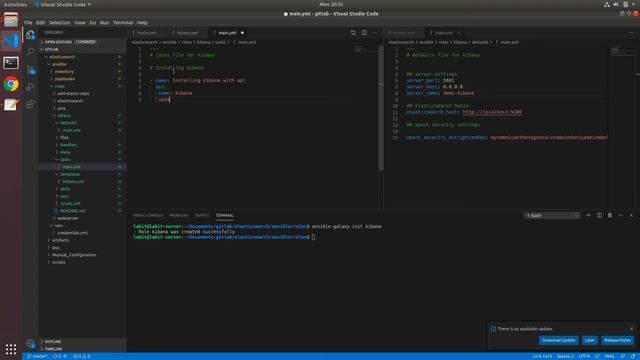Image resolution: width=640 pixels, height=360 pixels.
Task: Switch to the kibana.yml editor tab
Action: (187, 33)
